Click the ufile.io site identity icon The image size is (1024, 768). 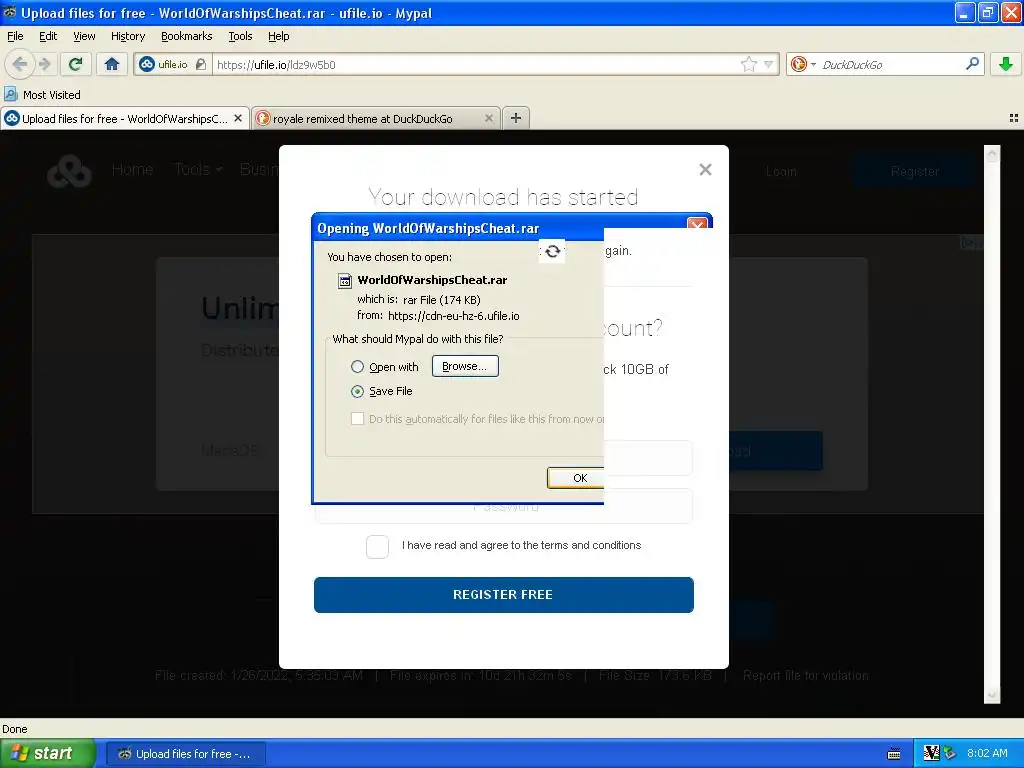tap(172, 64)
